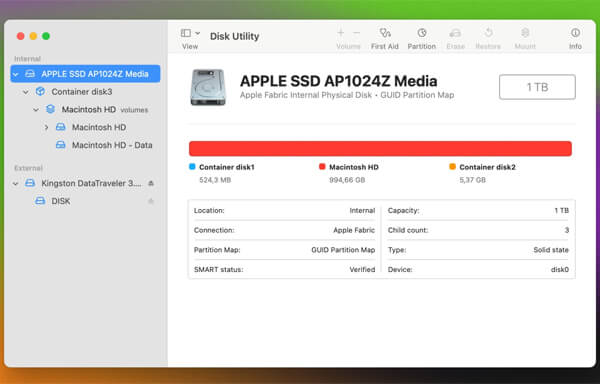Eject the Kingston DataTraveler drive
Screen dimensions: 600x384
151,184
